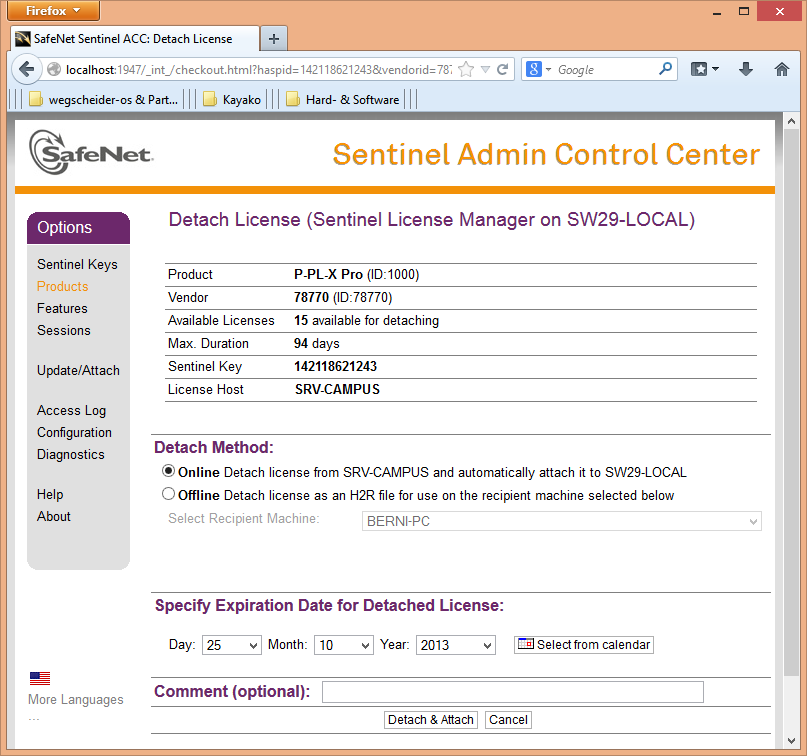The image size is (807, 756).
Task: Open the Configuration page
Action: [74, 432]
